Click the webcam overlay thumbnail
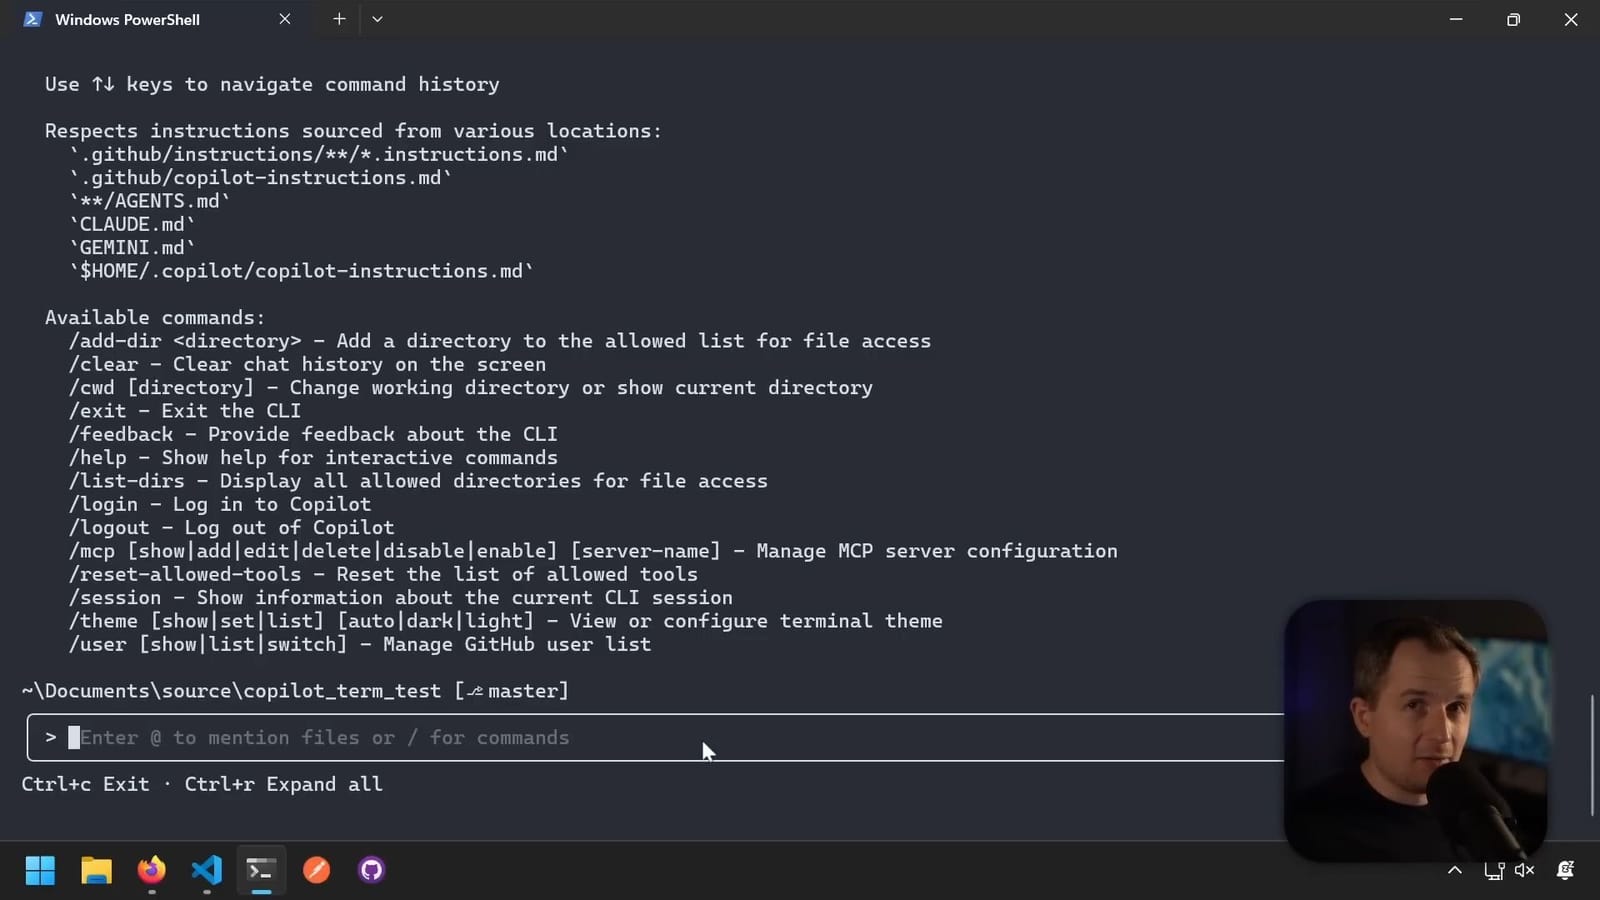Image resolution: width=1600 pixels, height=900 pixels. (x=1415, y=728)
